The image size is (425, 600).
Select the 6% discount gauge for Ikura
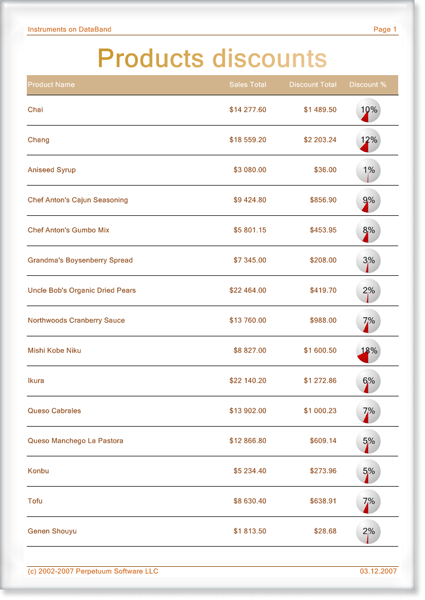coord(368,381)
